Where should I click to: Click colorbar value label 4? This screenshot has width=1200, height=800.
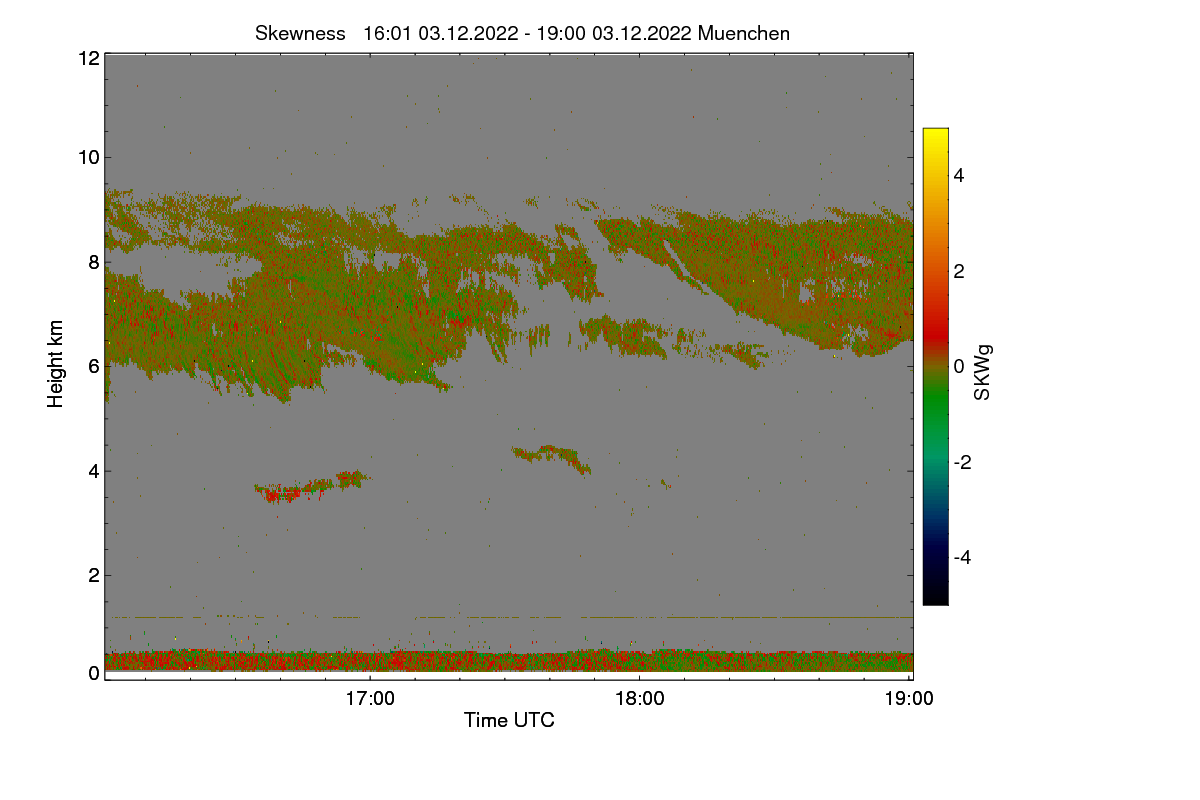(959, 175)
